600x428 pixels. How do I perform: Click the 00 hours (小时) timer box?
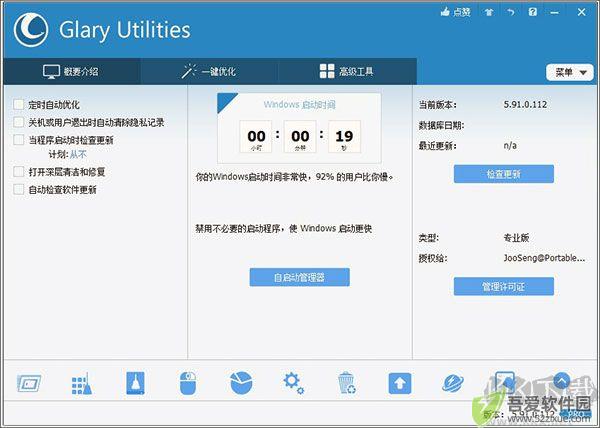pyautogui.click(x=256, y=137)
